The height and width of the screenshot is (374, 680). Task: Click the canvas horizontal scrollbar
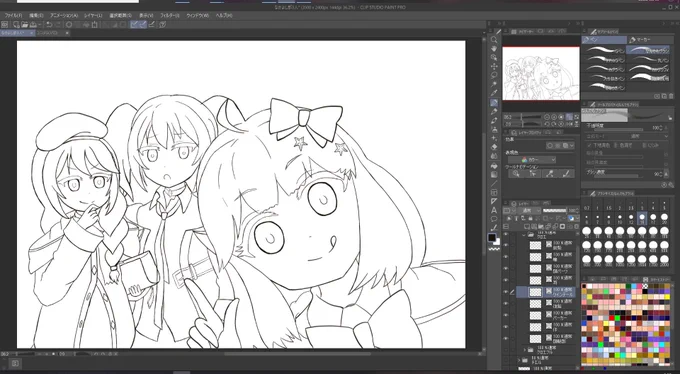(x=298, y=354)
